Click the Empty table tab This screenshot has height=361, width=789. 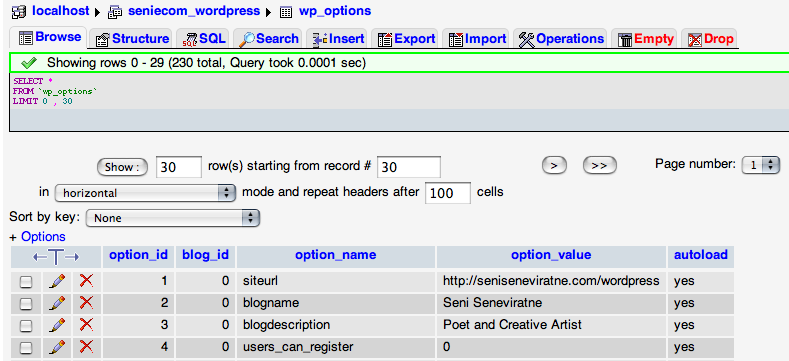[x=644, y=39]
